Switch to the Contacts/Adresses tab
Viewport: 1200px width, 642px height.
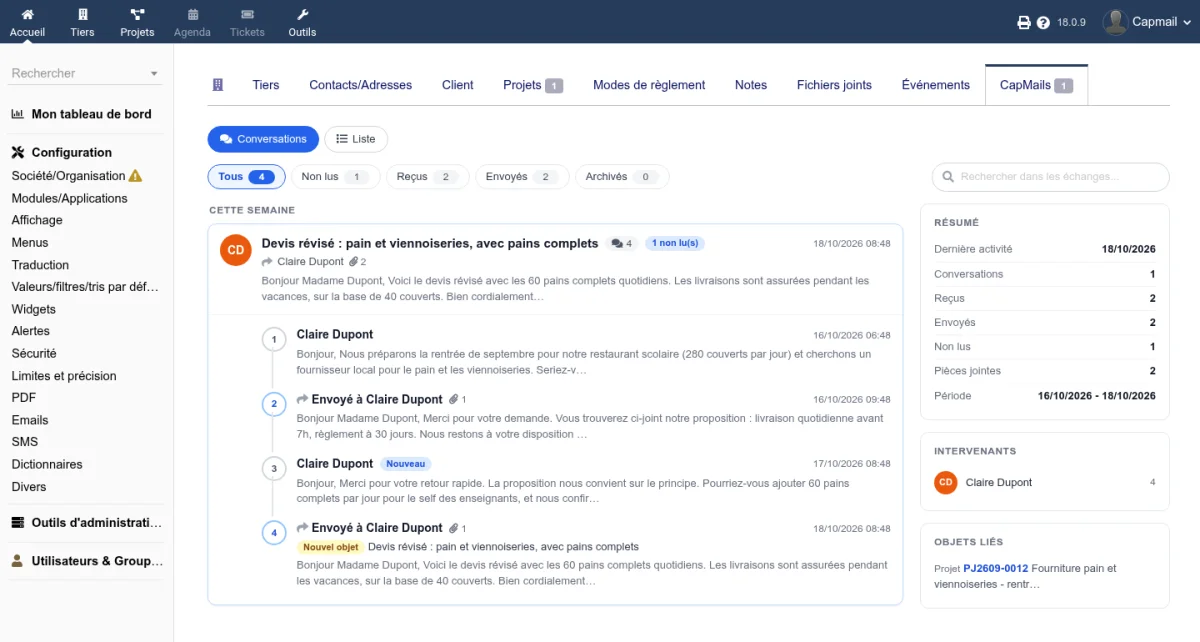point(360,85)
